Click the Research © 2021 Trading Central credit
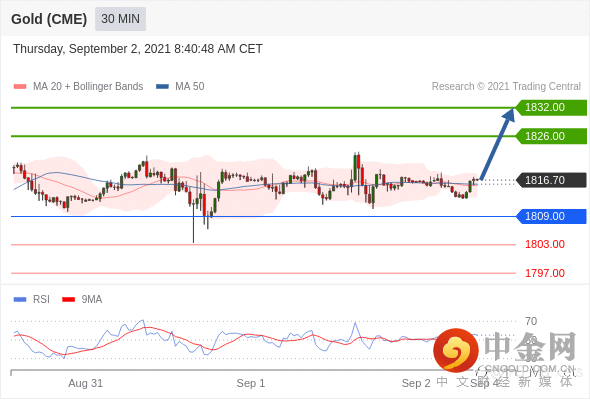 [506, 87]
